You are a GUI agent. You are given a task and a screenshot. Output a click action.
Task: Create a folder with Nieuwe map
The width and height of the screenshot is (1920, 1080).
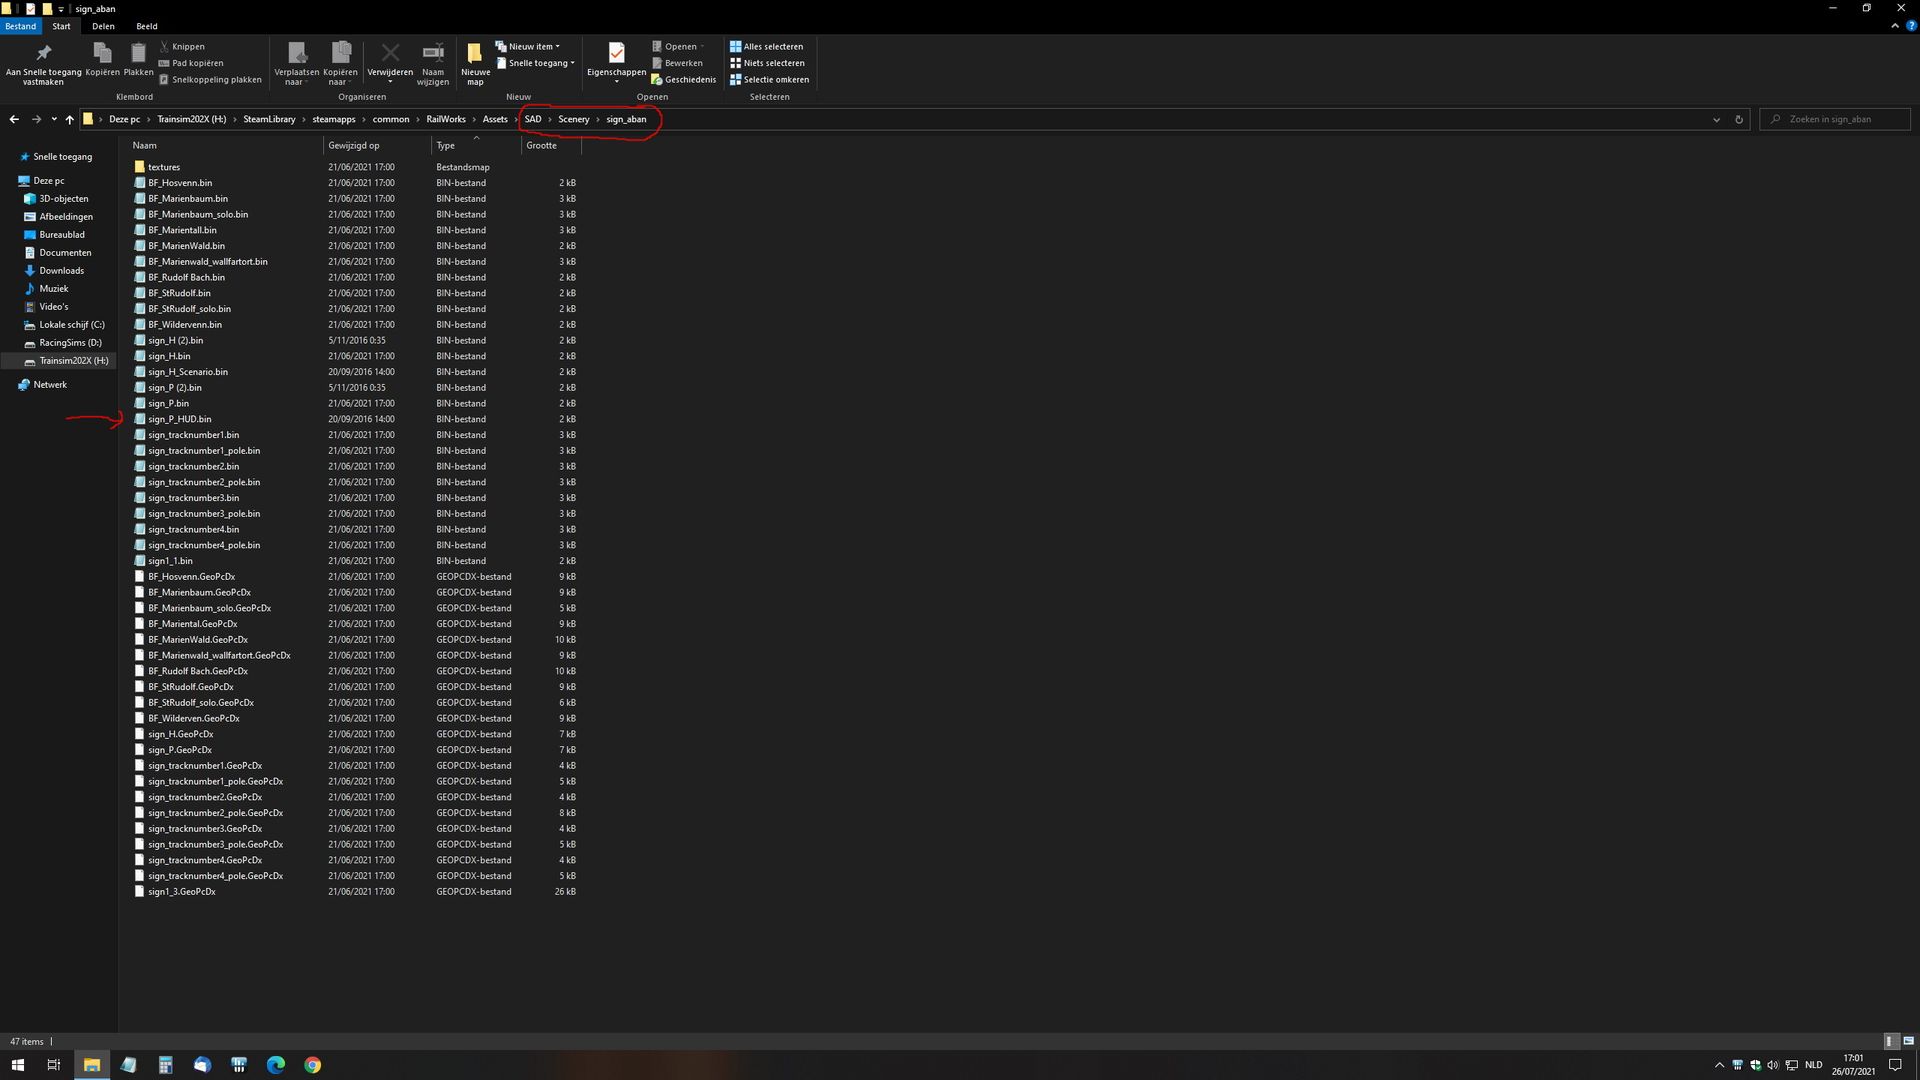475,55
